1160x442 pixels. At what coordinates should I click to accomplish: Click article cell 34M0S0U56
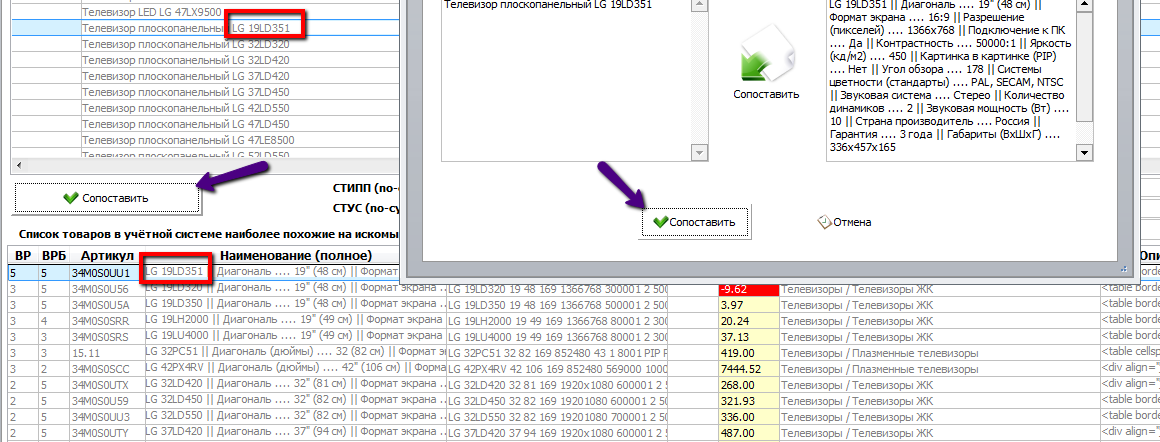[x=107, y=288]
